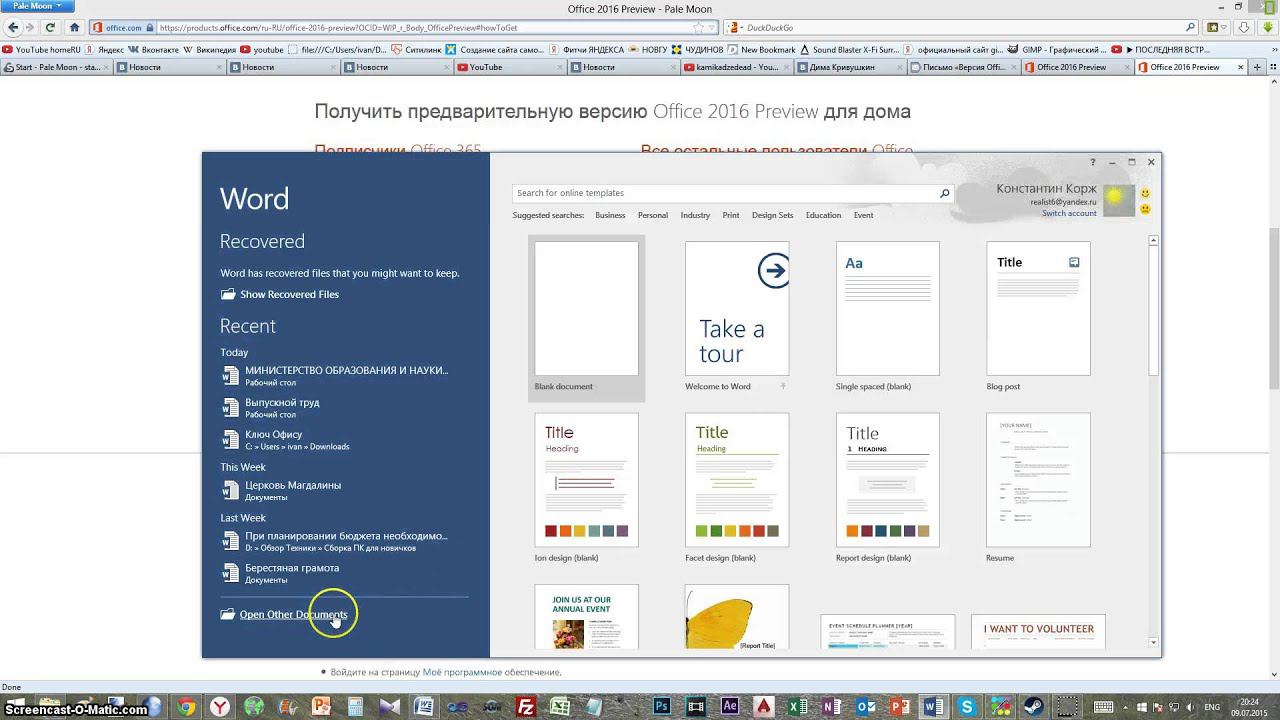Switch to Word 2016 on the taskbar
The image size is (1280, 720).
(x=933, y=707)
